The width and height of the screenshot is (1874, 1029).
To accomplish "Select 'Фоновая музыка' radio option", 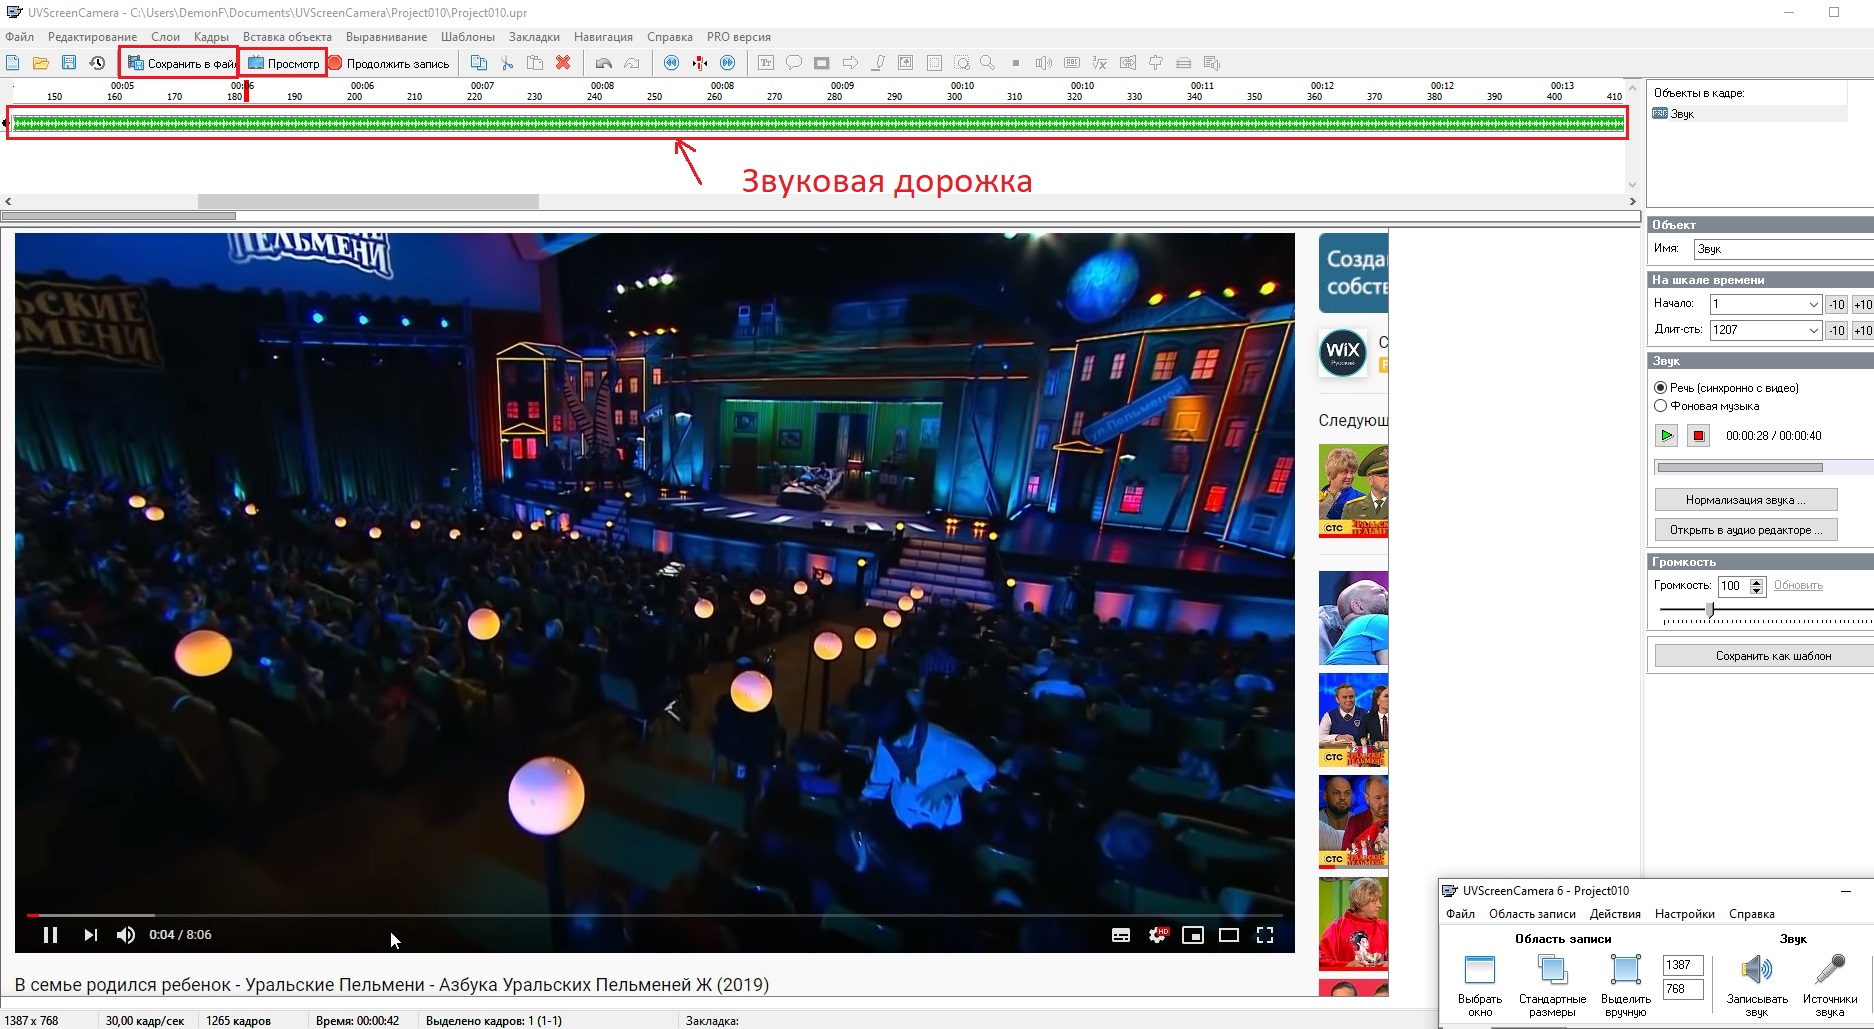I will coord(1661,406).
